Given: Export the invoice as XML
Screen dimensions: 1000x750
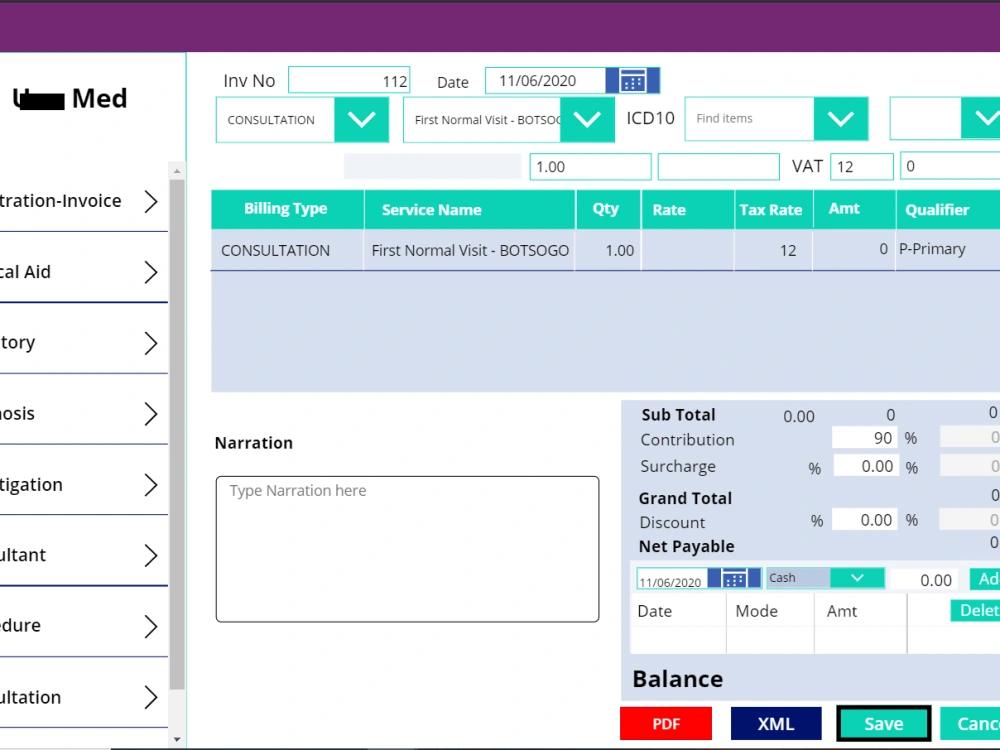Looking at the screenshot, I should click(x=776, y=723).
